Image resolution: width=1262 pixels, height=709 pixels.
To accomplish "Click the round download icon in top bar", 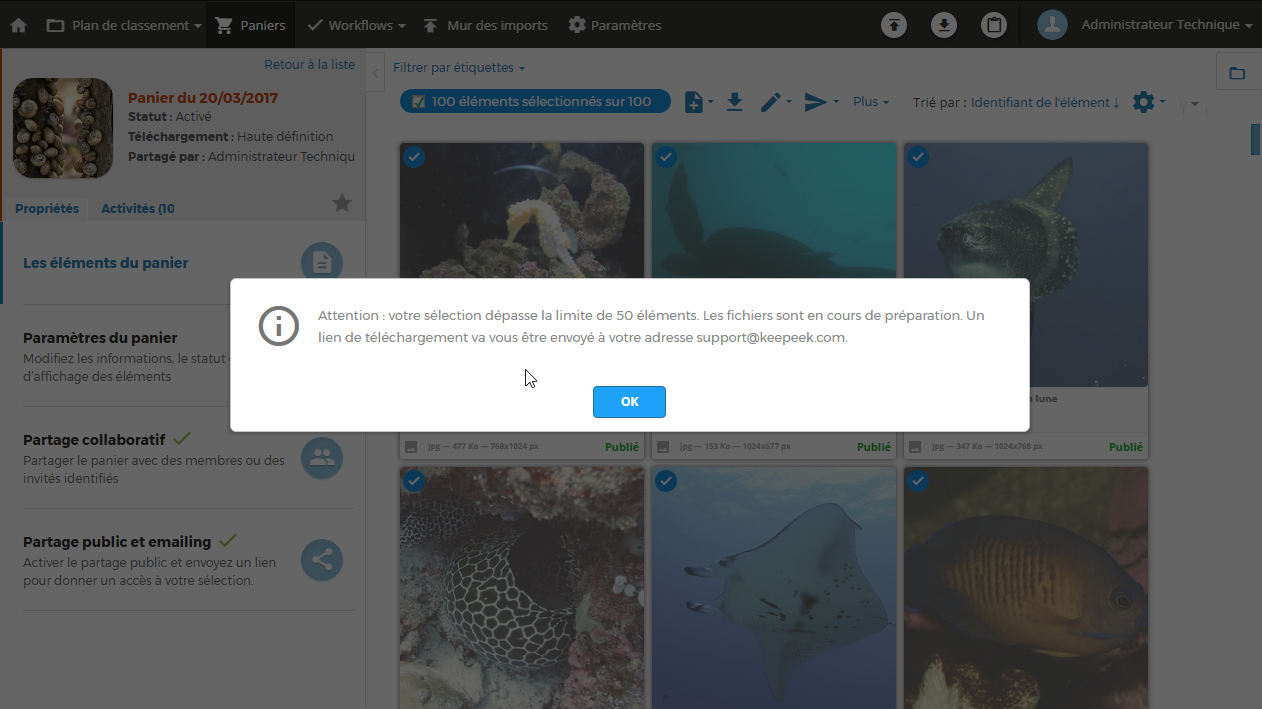I will pyautogui.click(x=944, y=25).
